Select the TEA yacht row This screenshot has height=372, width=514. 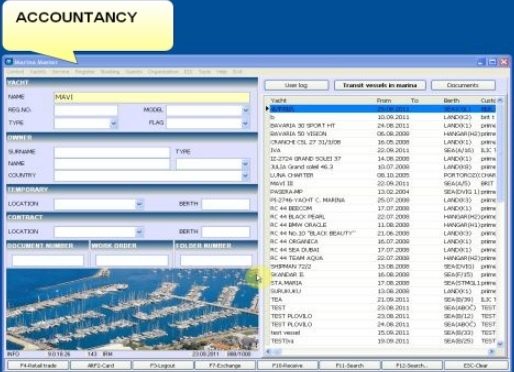click(x=382, y=300)
